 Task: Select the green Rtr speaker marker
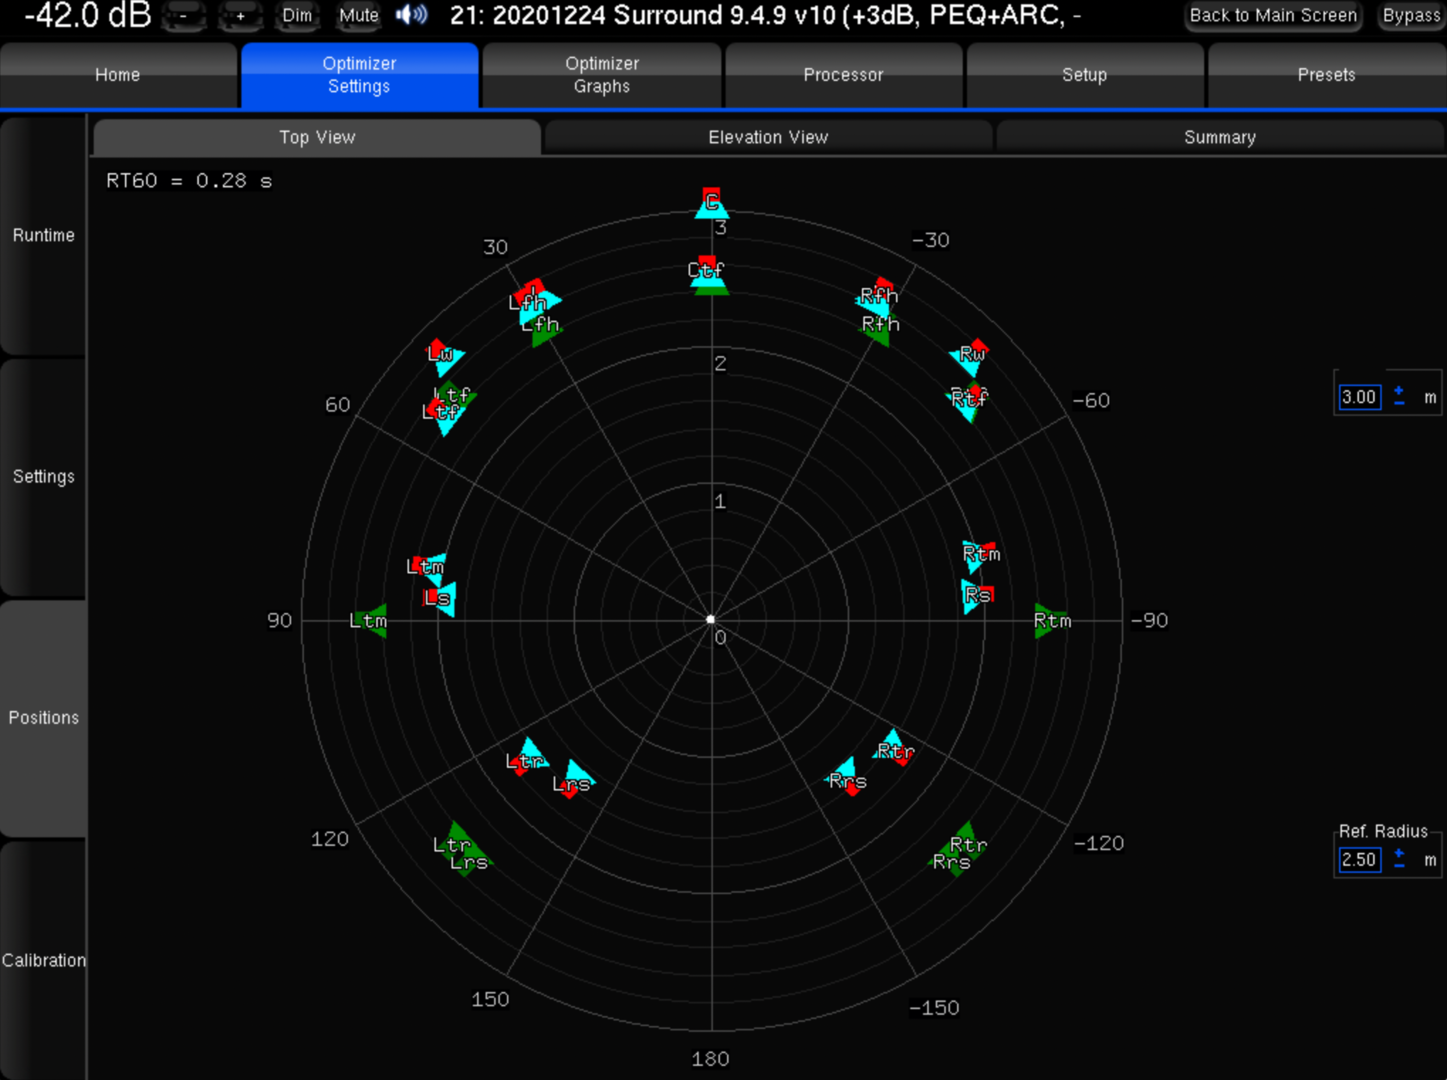tap(967, 843)
